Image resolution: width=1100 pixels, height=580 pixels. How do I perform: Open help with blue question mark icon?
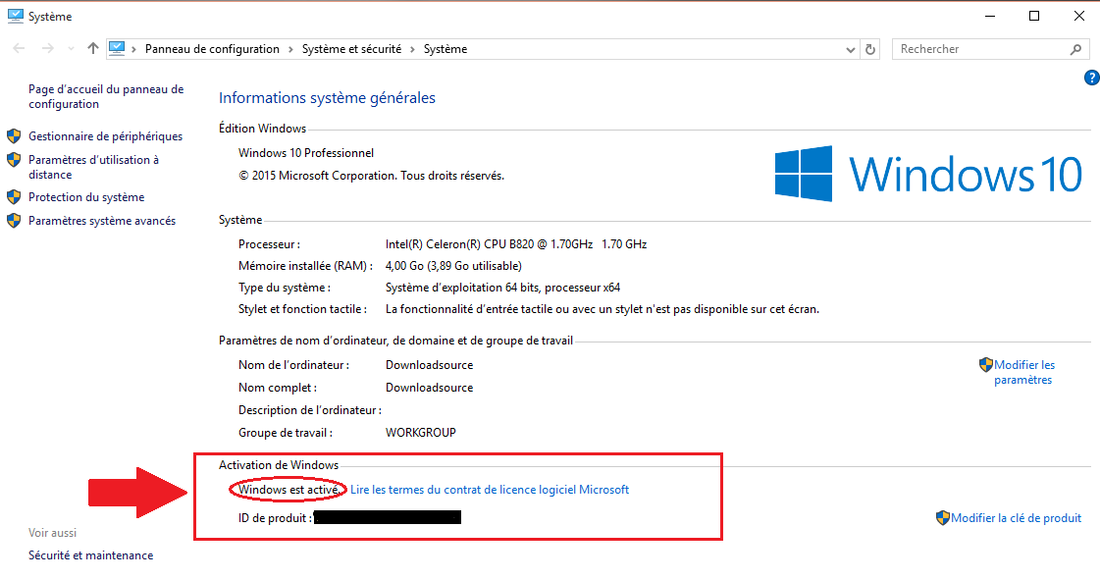click(1092, 78)
